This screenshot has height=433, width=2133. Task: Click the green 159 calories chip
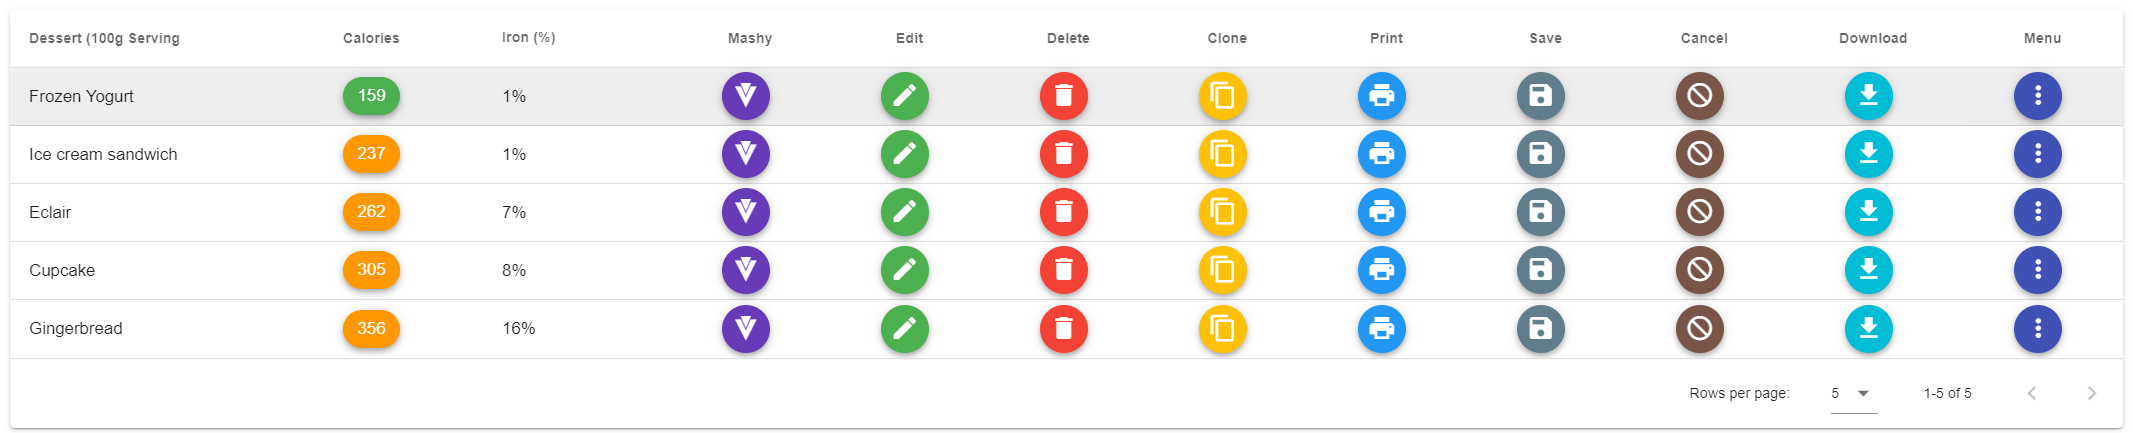click(x=371, y=96)
